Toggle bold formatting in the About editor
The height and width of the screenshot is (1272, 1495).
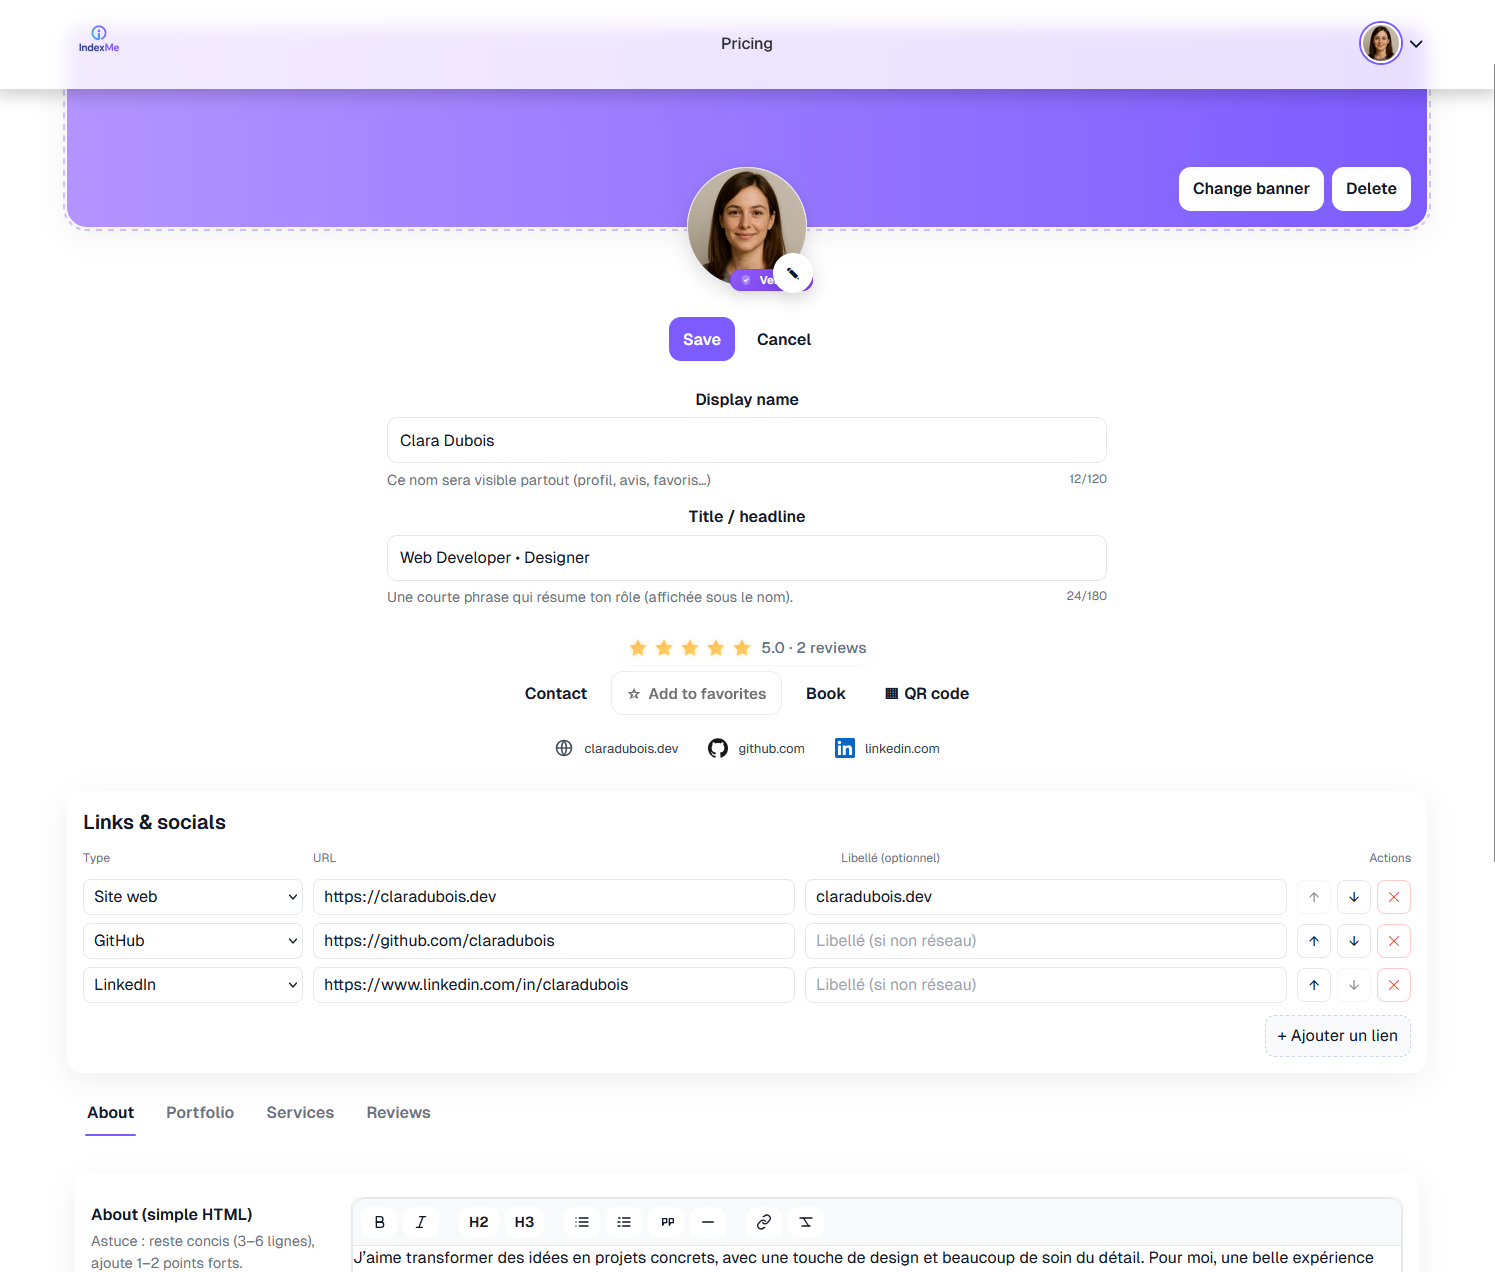(379, 1221)
